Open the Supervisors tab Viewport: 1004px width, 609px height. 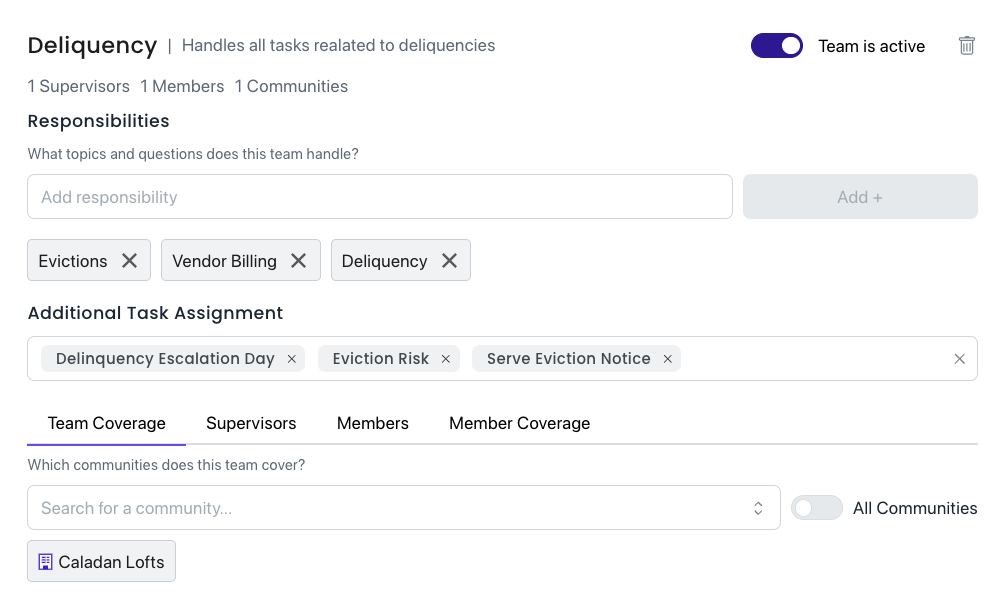pyautogui.click(x=251, y=423)
